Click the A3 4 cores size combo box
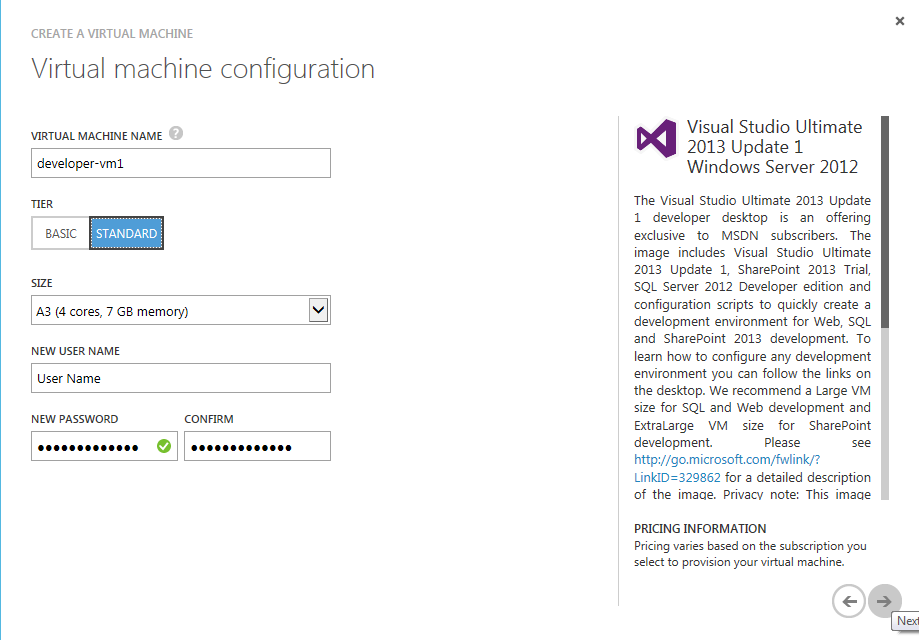Screen dimensions: 919x640 point(181,310)
